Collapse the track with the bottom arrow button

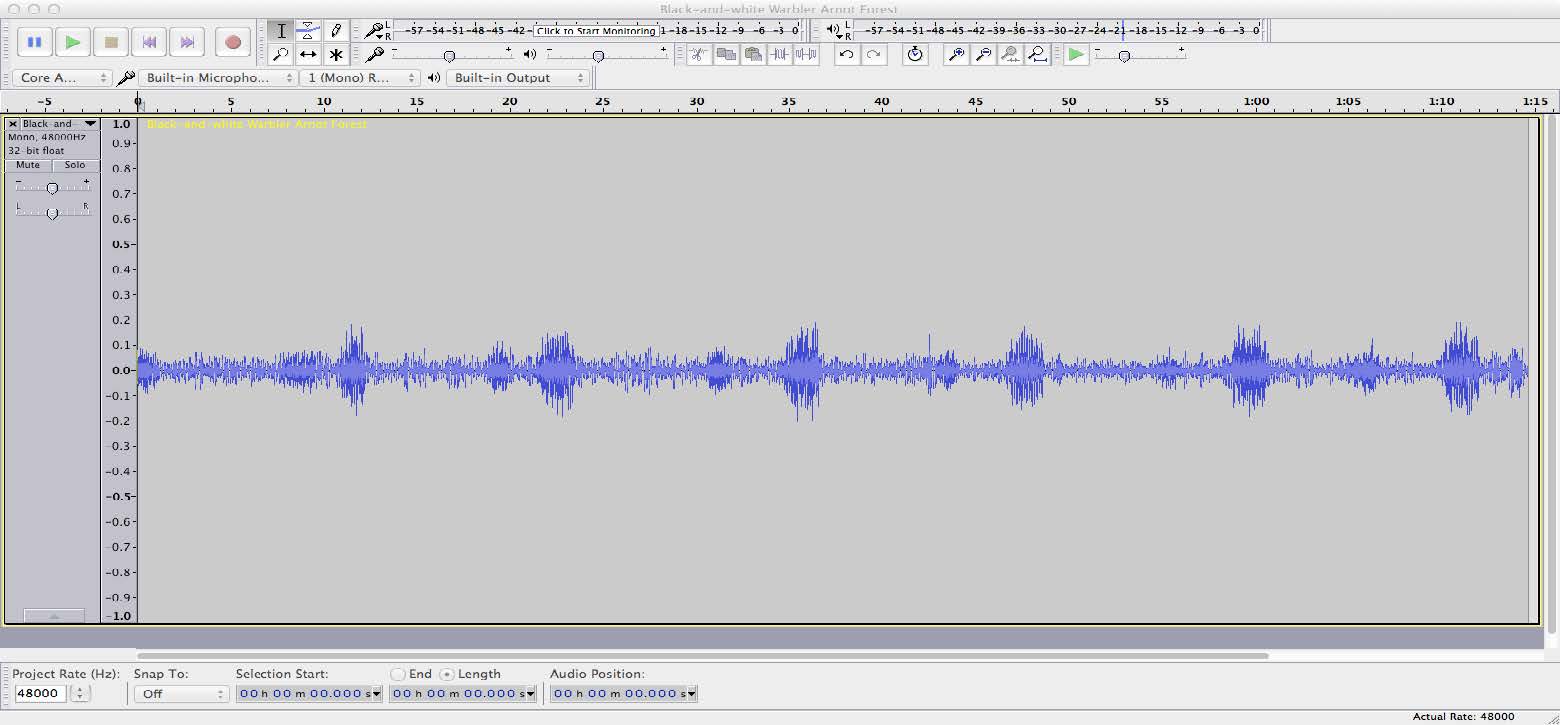coord(54,616)
